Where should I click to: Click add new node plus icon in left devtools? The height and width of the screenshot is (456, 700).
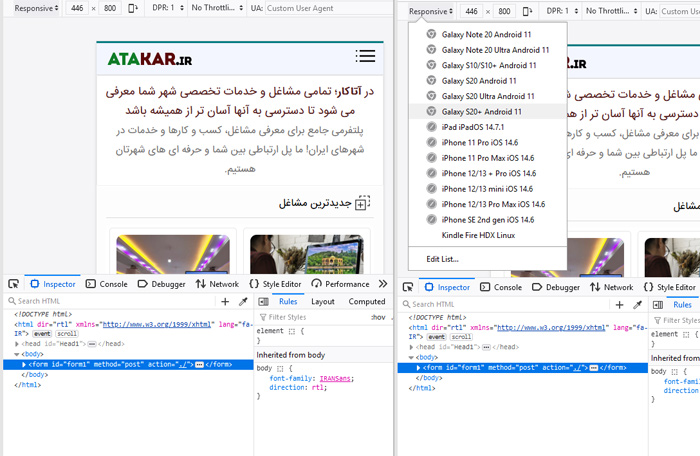(225, 302)
